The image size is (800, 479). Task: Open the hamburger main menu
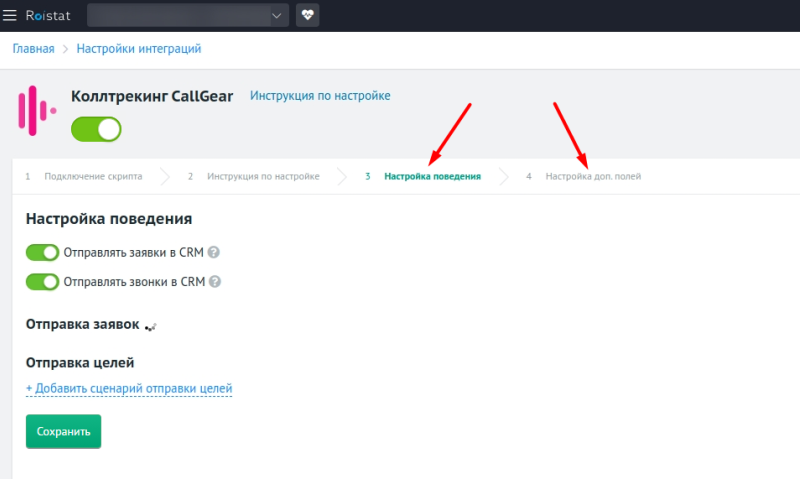coord(9,15)
